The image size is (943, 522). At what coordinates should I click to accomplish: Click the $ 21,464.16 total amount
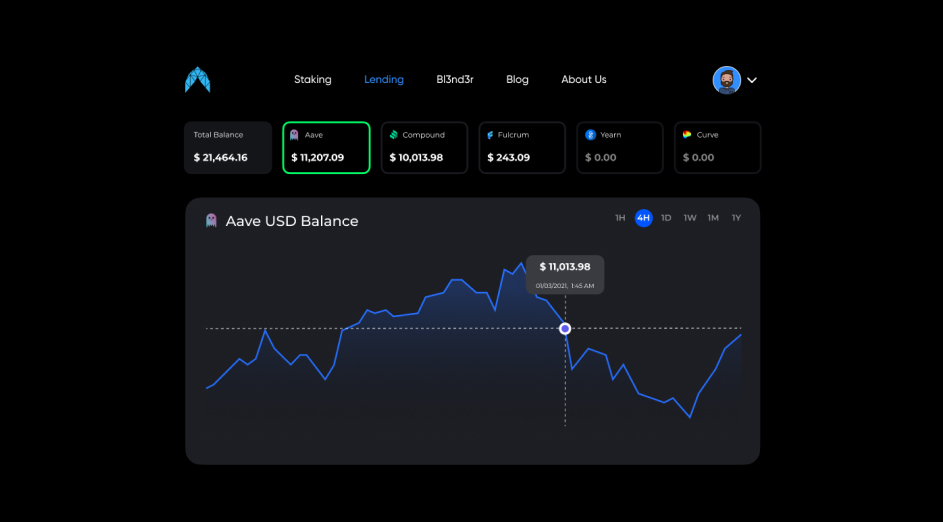tap(220, 158)
